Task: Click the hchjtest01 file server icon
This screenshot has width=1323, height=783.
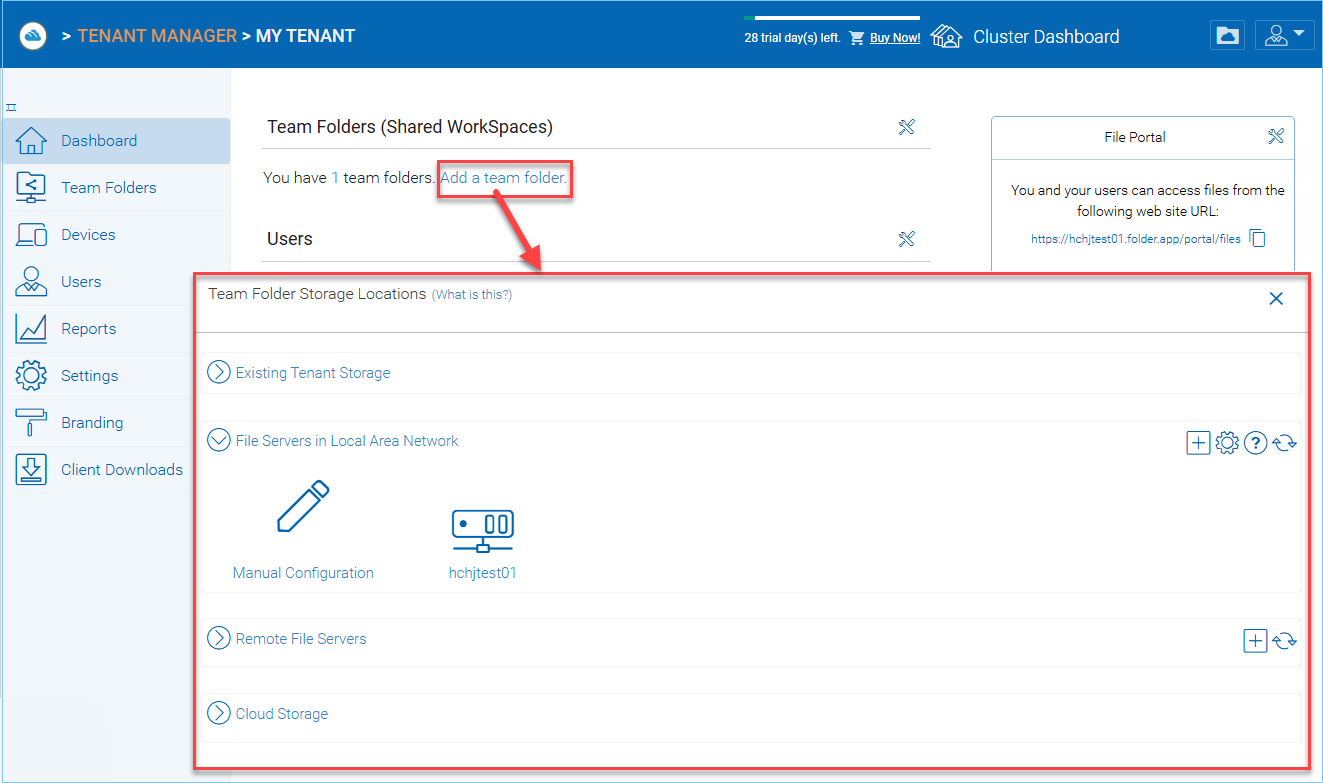Action: coord(483,530)
